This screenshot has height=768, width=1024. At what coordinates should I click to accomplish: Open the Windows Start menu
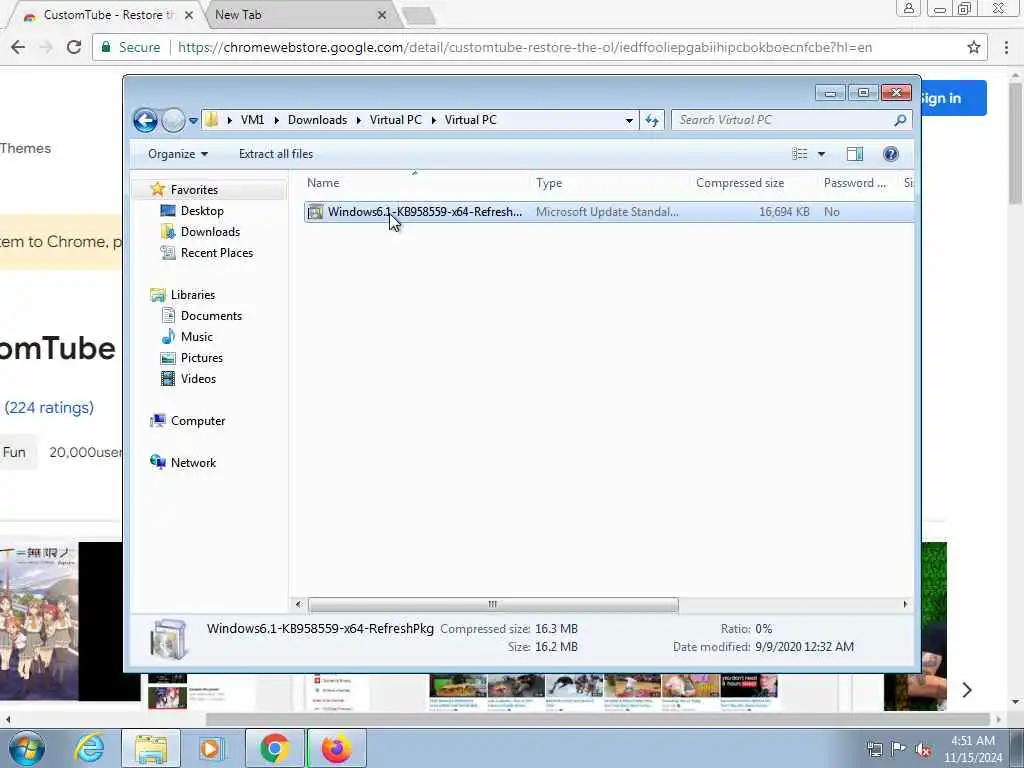click(26, 748)
